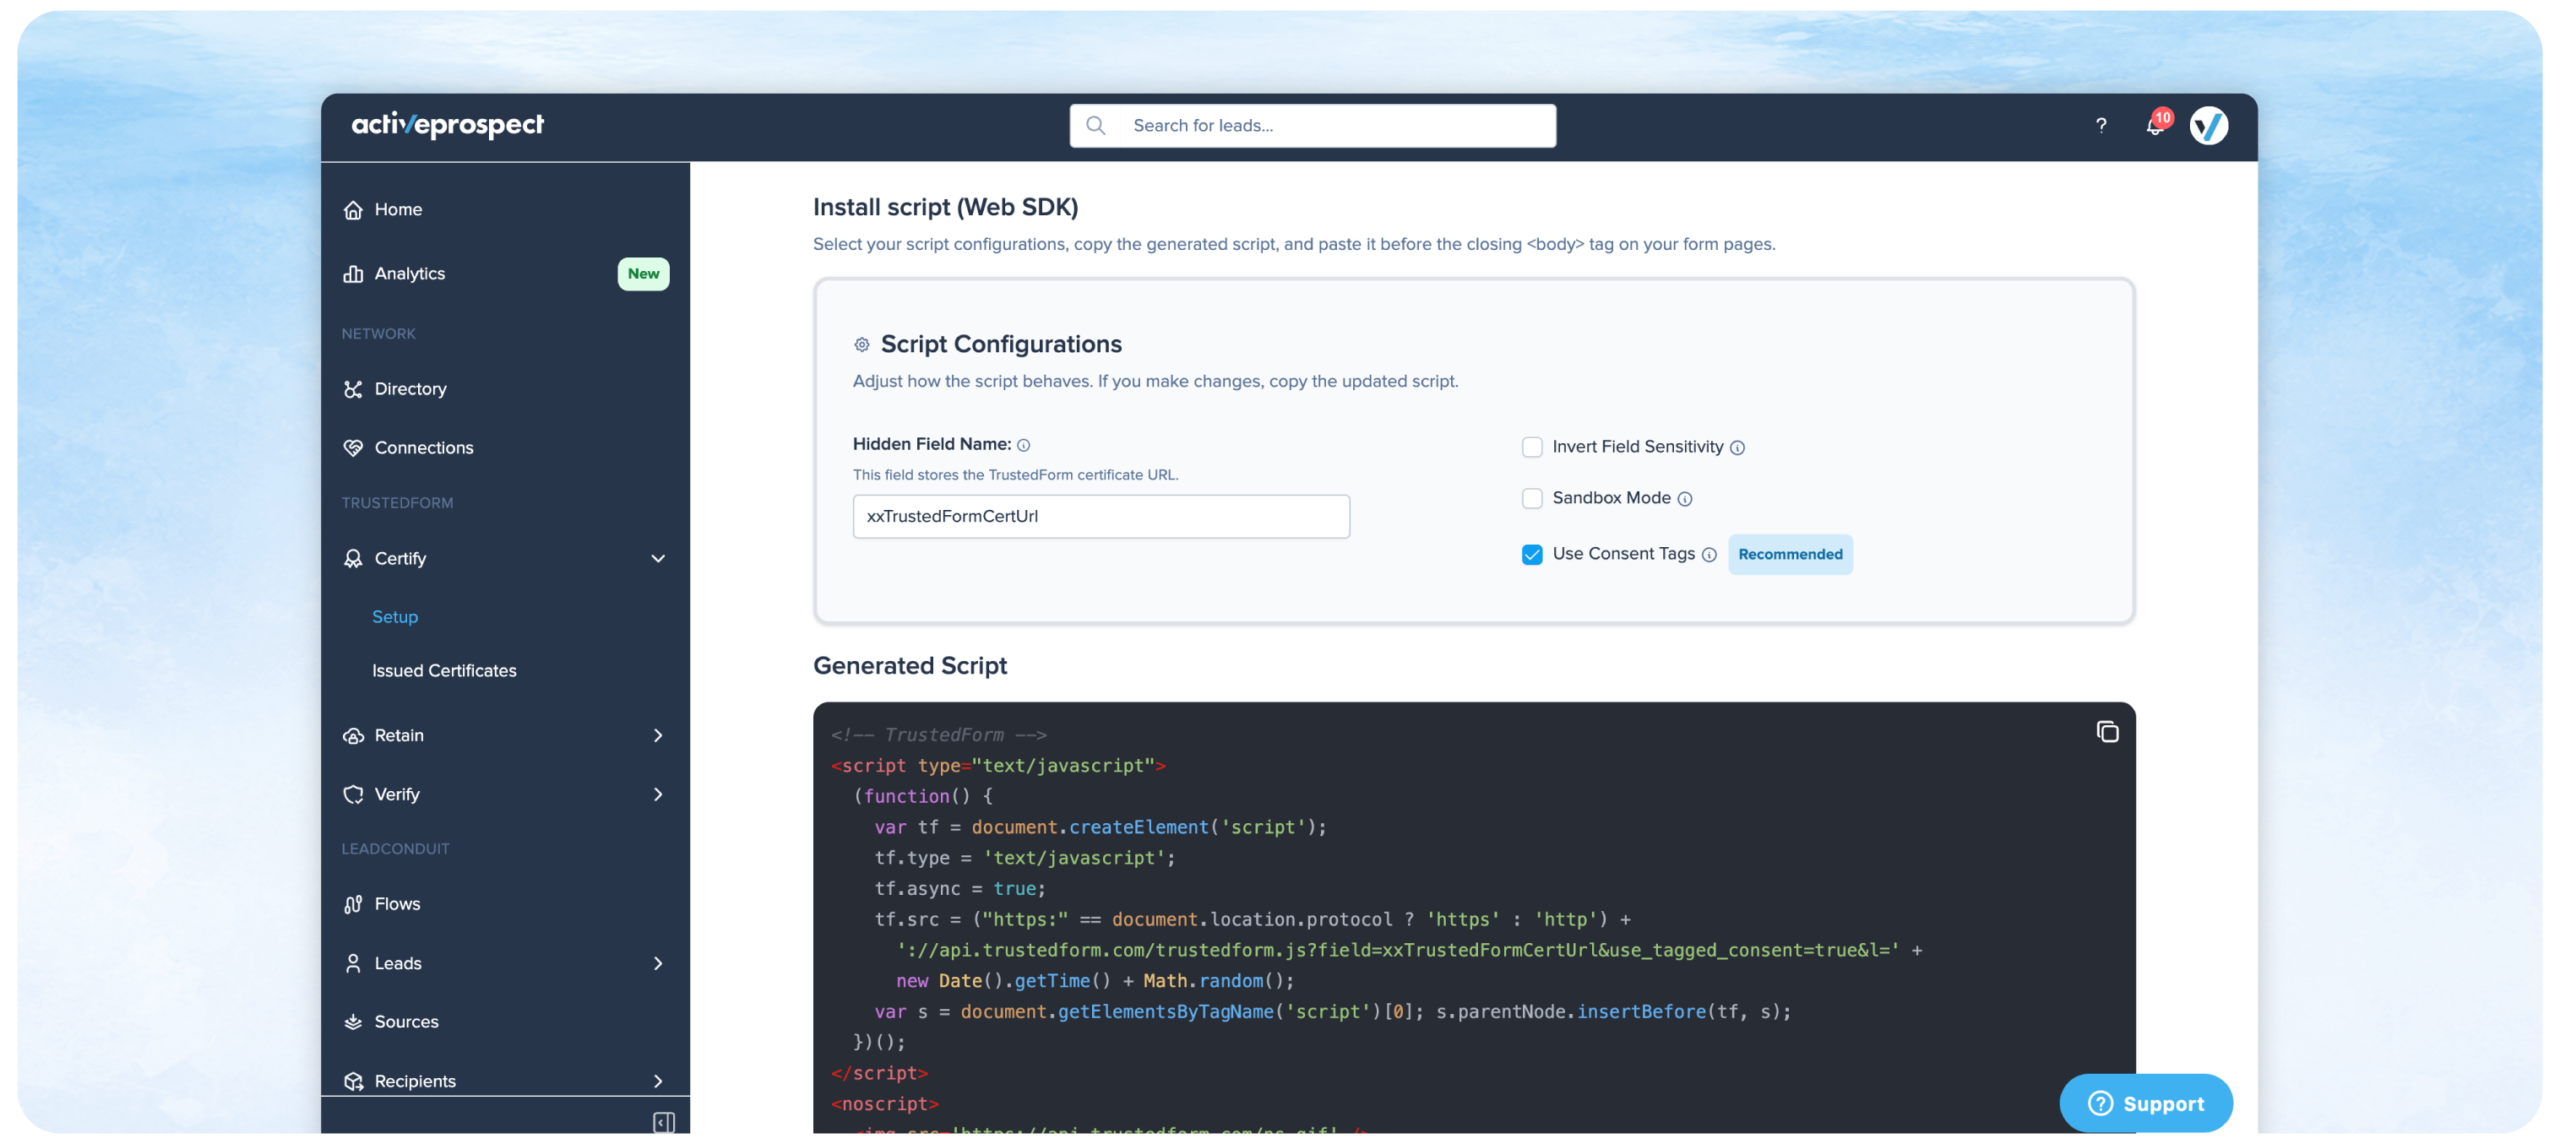The width and height of the screenshot is (2560, 1144).
Task: Click the ActiveProspect logo
Action: (x=447, y=125)
